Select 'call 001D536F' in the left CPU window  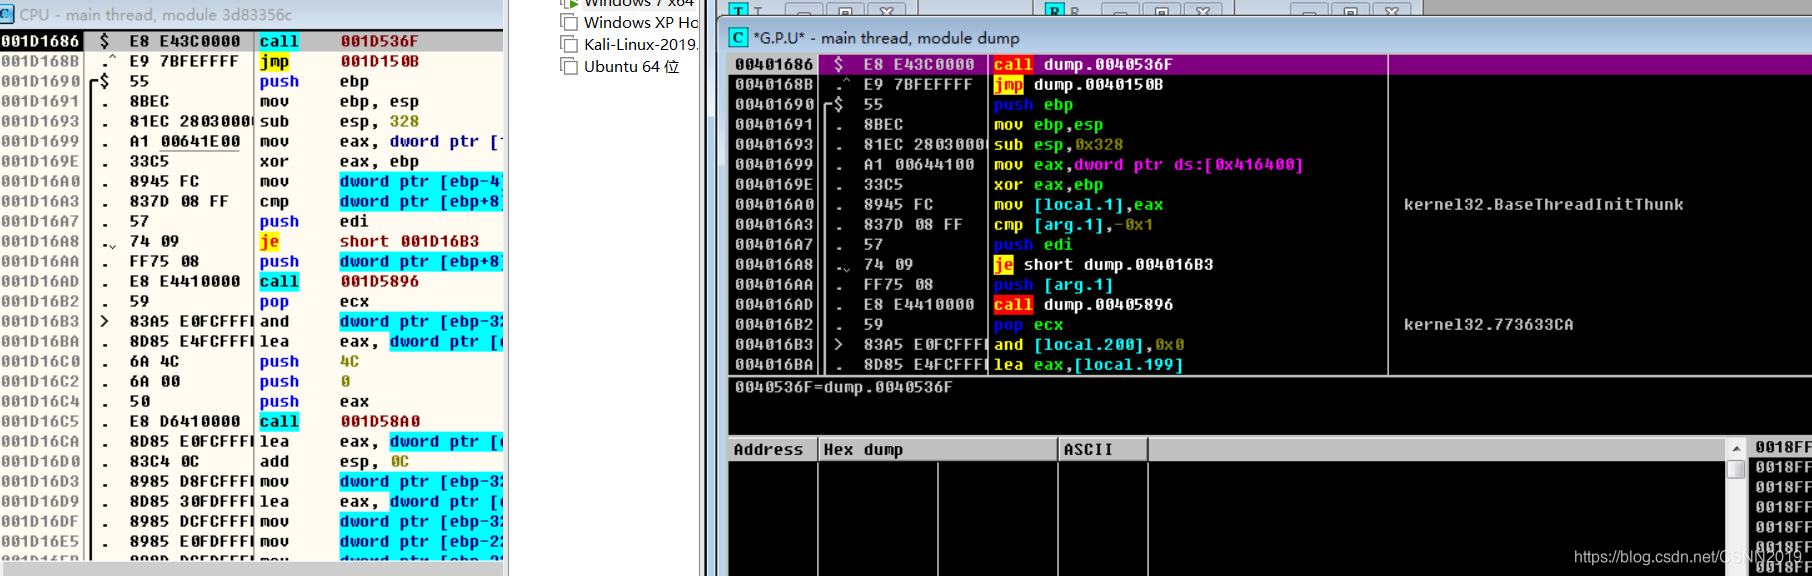(x=339, y=41)
